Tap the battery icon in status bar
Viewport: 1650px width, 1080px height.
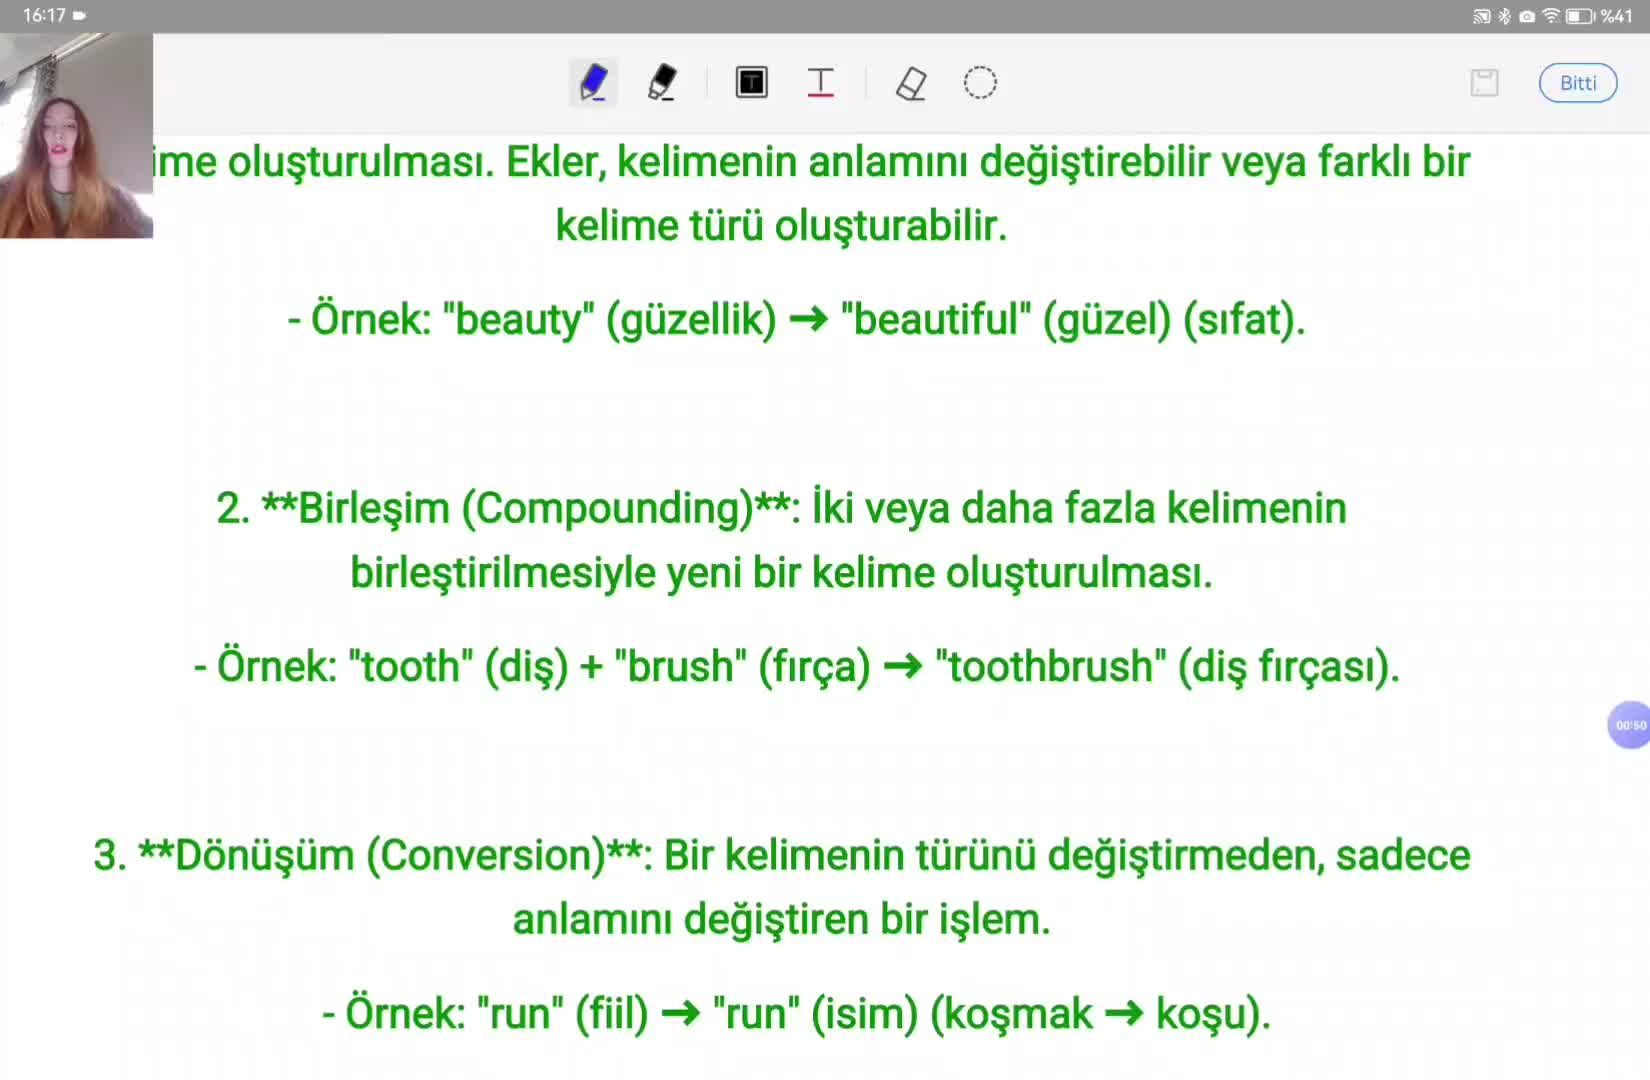point(1580,16)
